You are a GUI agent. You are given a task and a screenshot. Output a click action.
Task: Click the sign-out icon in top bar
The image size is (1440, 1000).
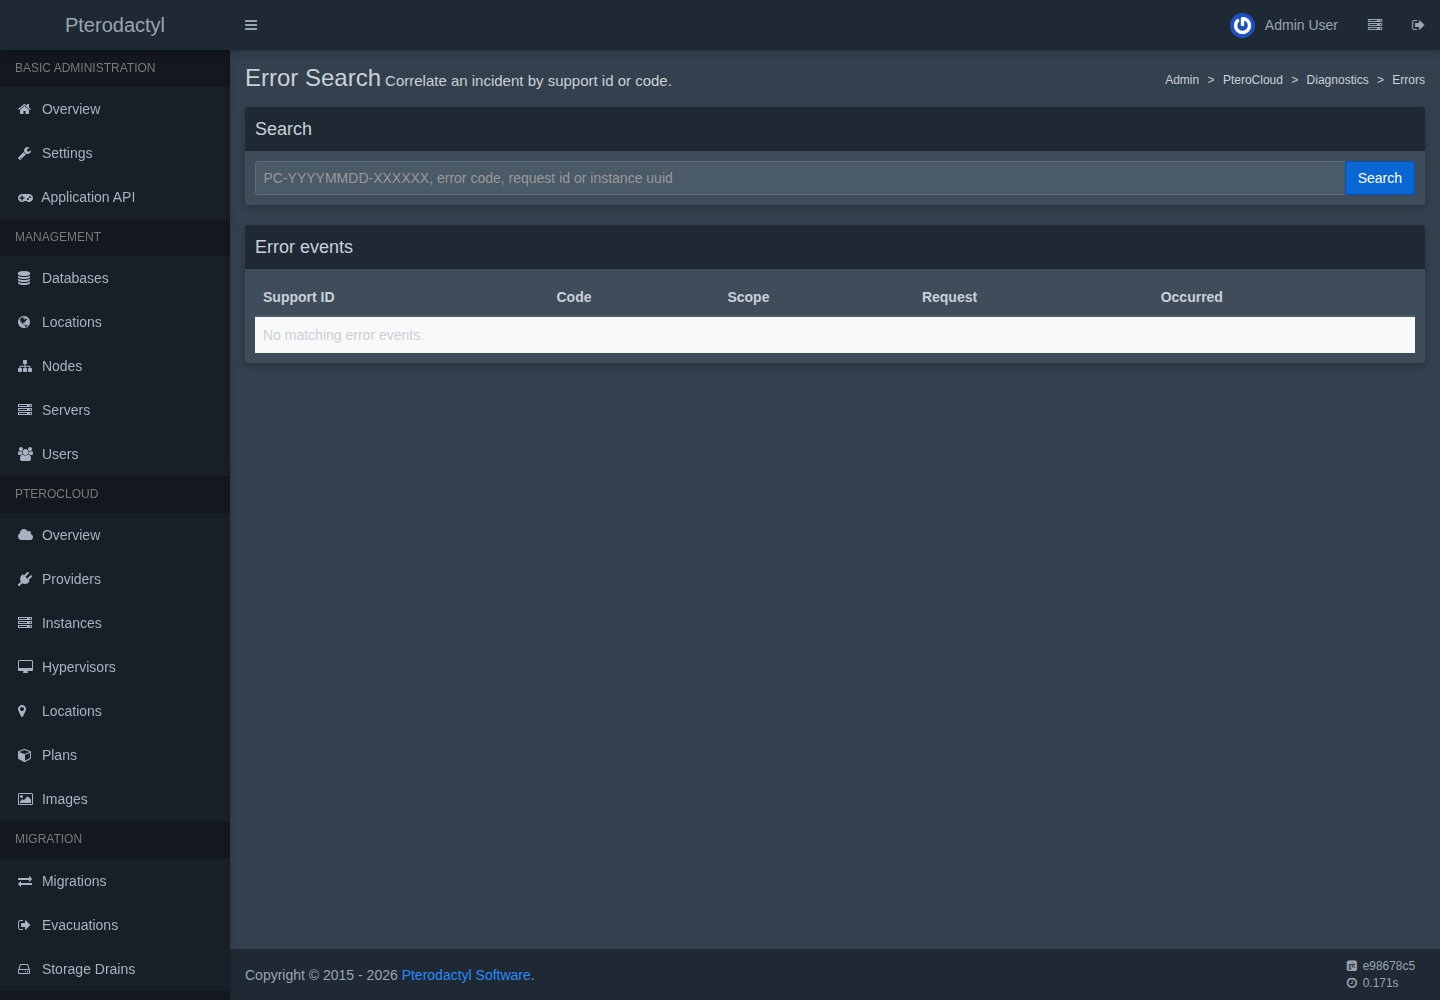(1418, 25)
